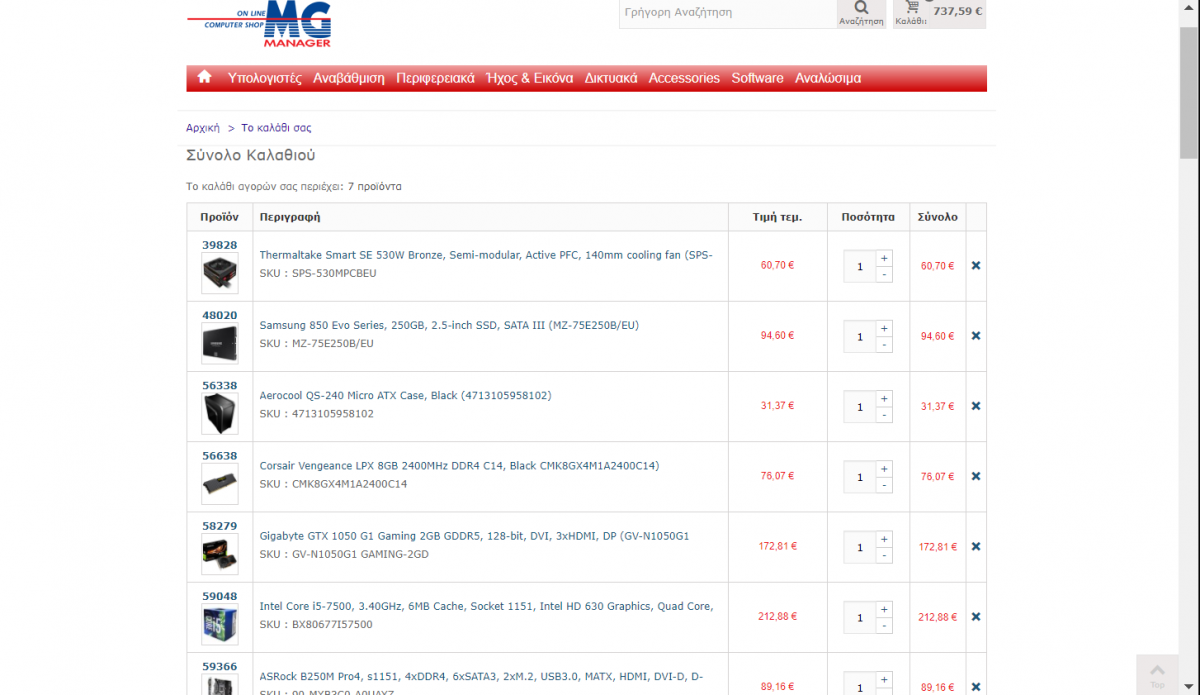Screen dimensions: 1200x695
Task: Open the Thermaltake power supply thumbnail
Action: pos(220,273)
